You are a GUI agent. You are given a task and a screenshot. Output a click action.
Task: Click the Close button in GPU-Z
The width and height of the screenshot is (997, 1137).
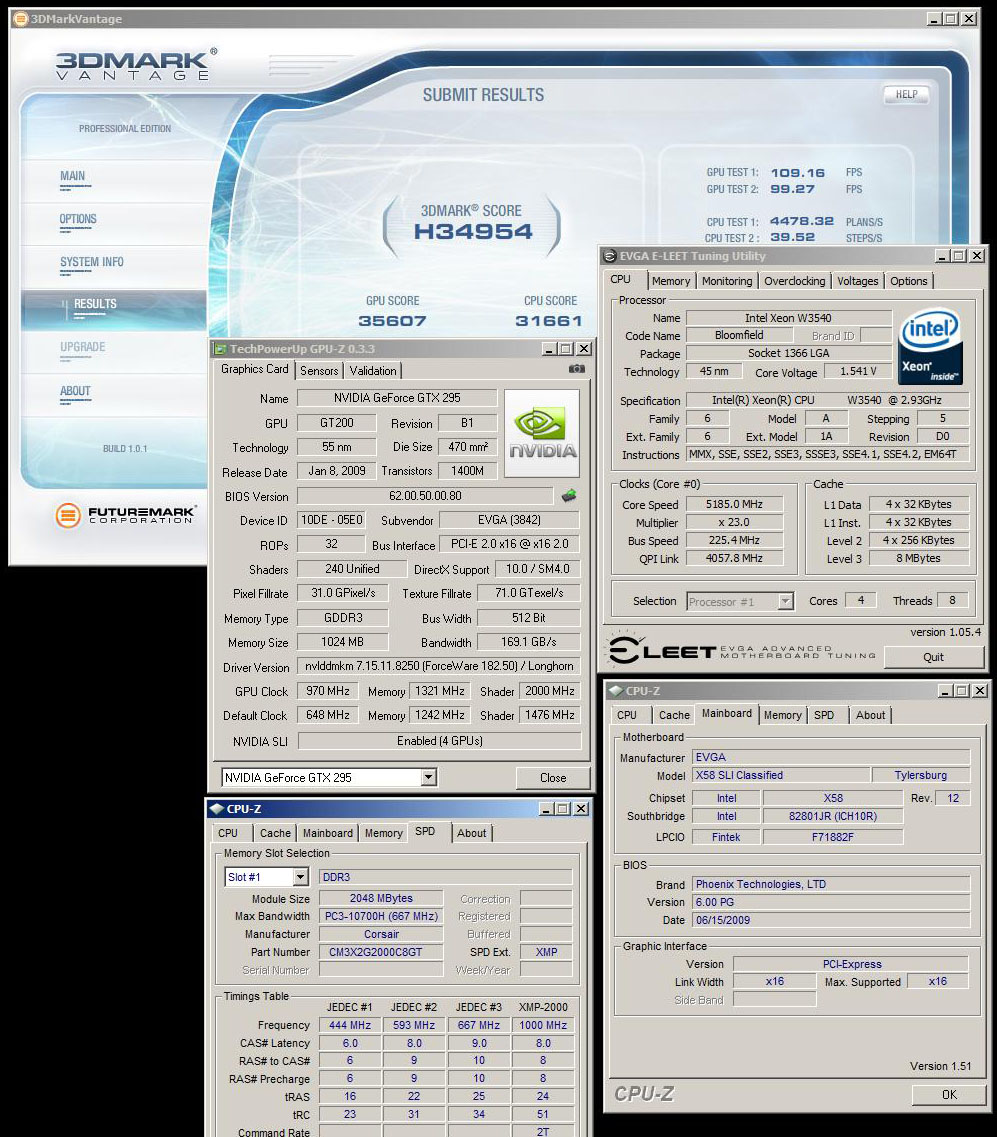[x=553, y=777]
